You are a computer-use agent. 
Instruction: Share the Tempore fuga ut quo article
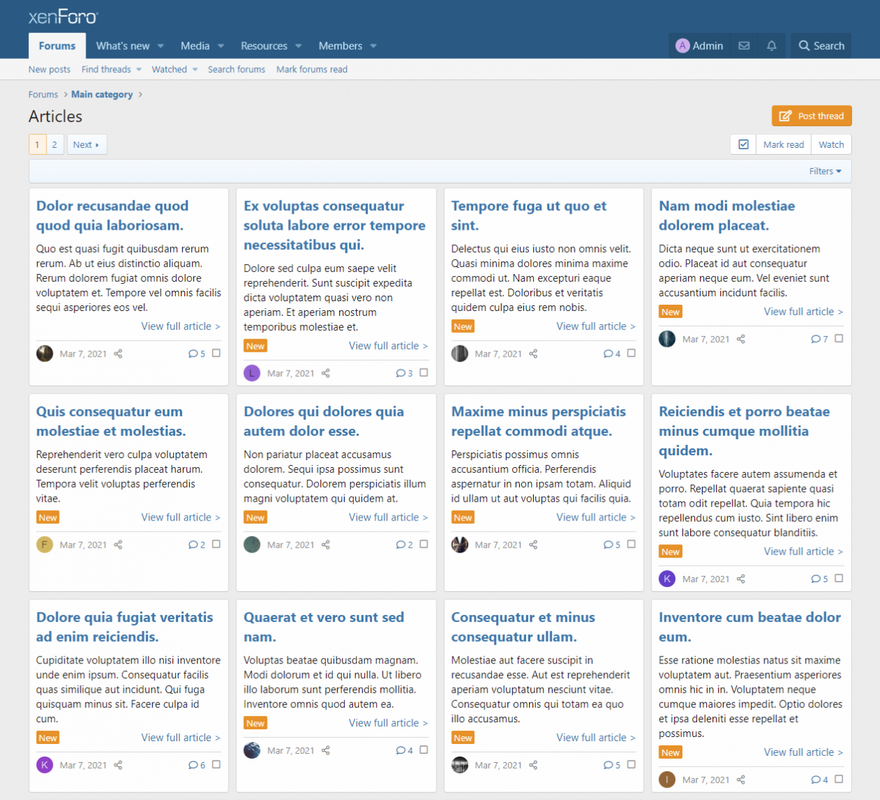533,354
